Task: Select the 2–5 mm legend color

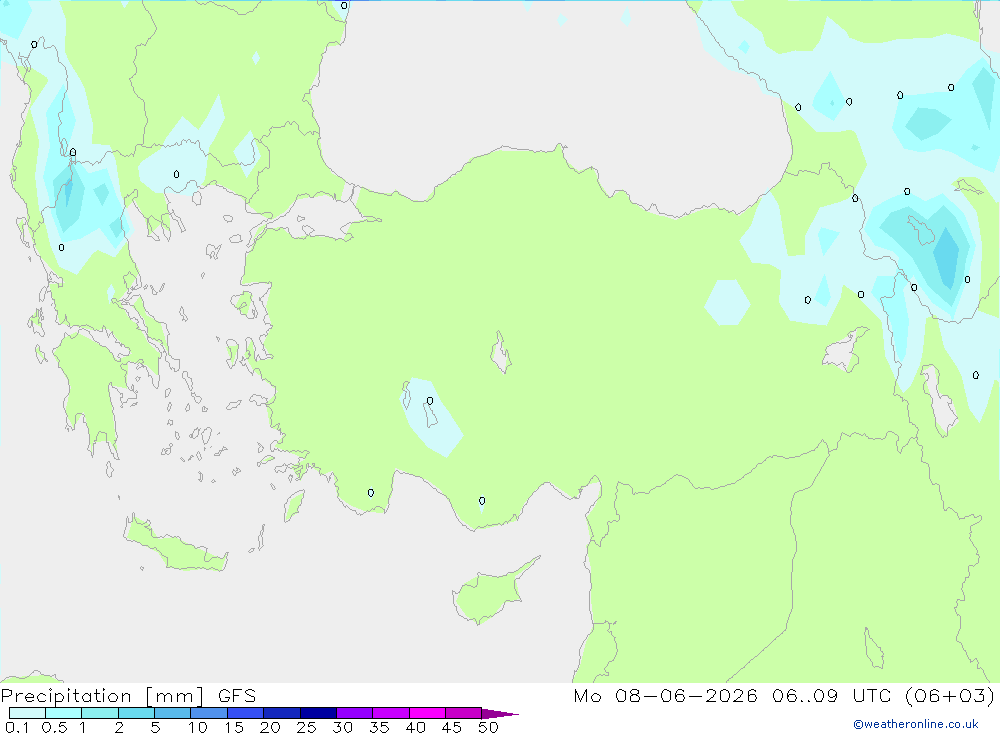Action: [136, 713]
